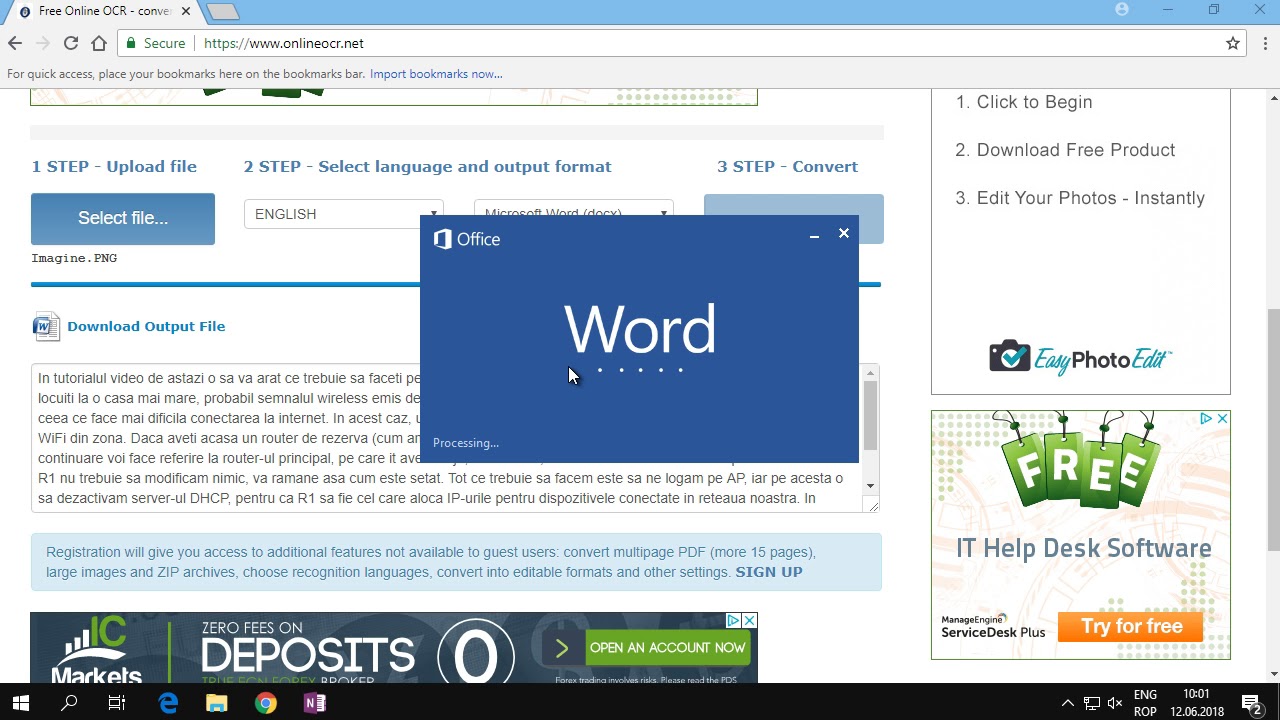
Task: Click the network icon in system tray
Action: click(1092, 703)
